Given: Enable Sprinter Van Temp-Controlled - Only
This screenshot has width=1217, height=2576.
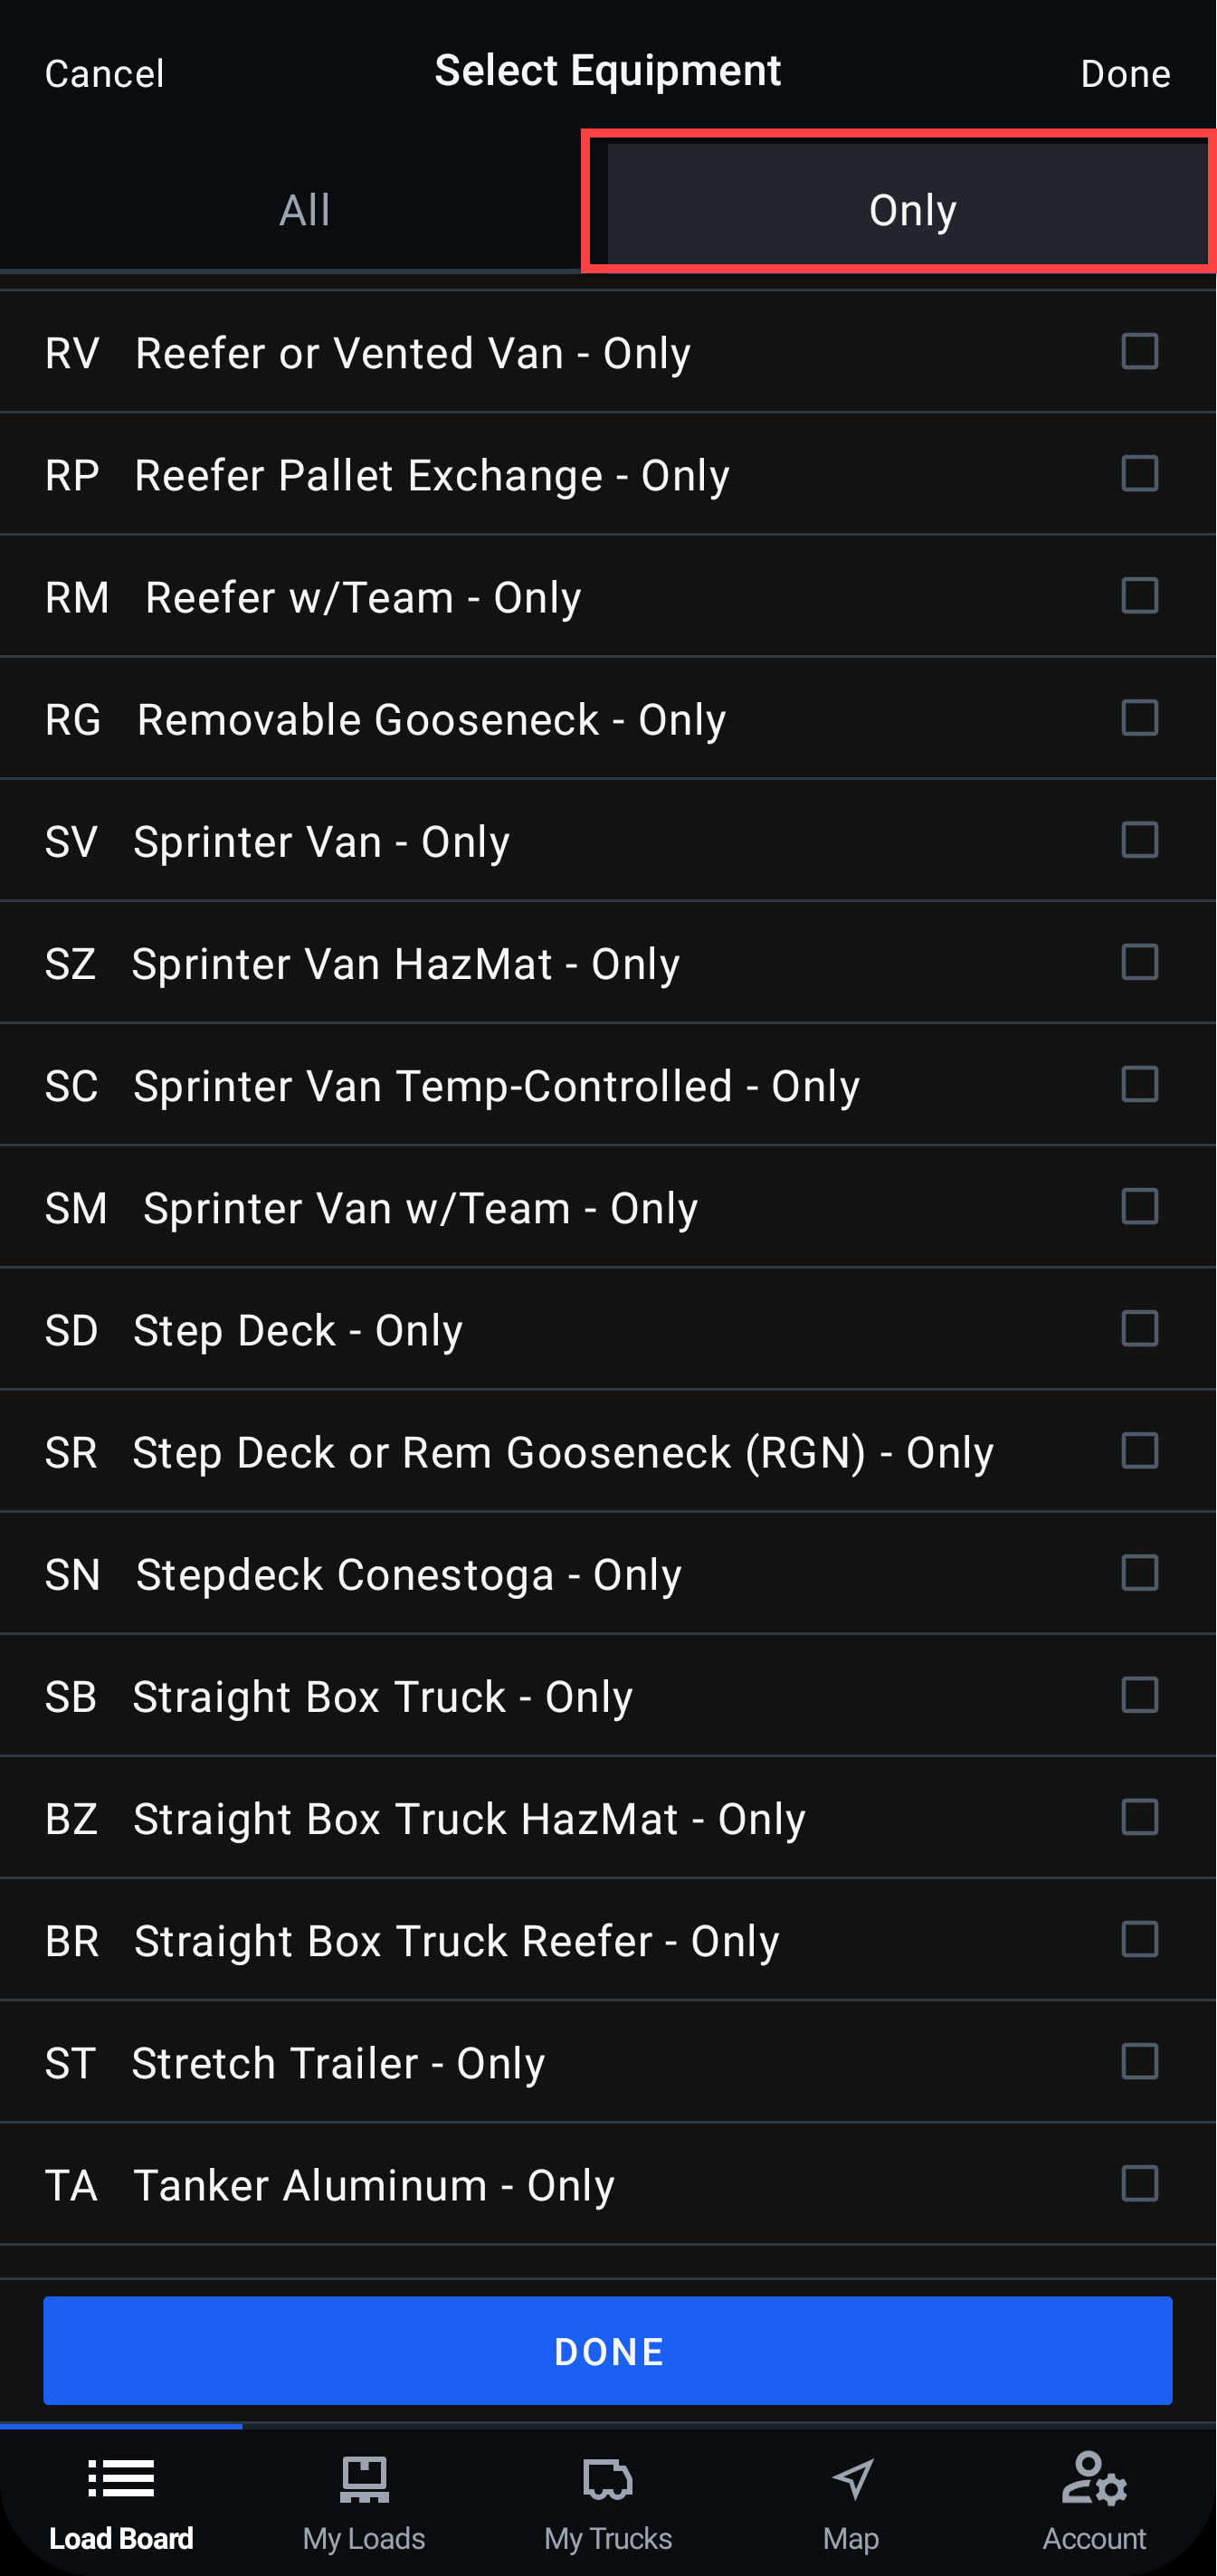Looking at the screenshot, I should pyautogui.click(x=1139, y=1084).
